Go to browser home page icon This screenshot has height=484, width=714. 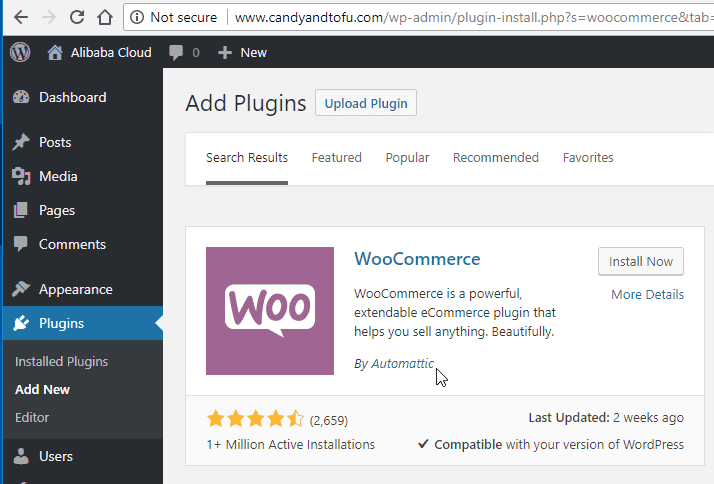[105, 17]
